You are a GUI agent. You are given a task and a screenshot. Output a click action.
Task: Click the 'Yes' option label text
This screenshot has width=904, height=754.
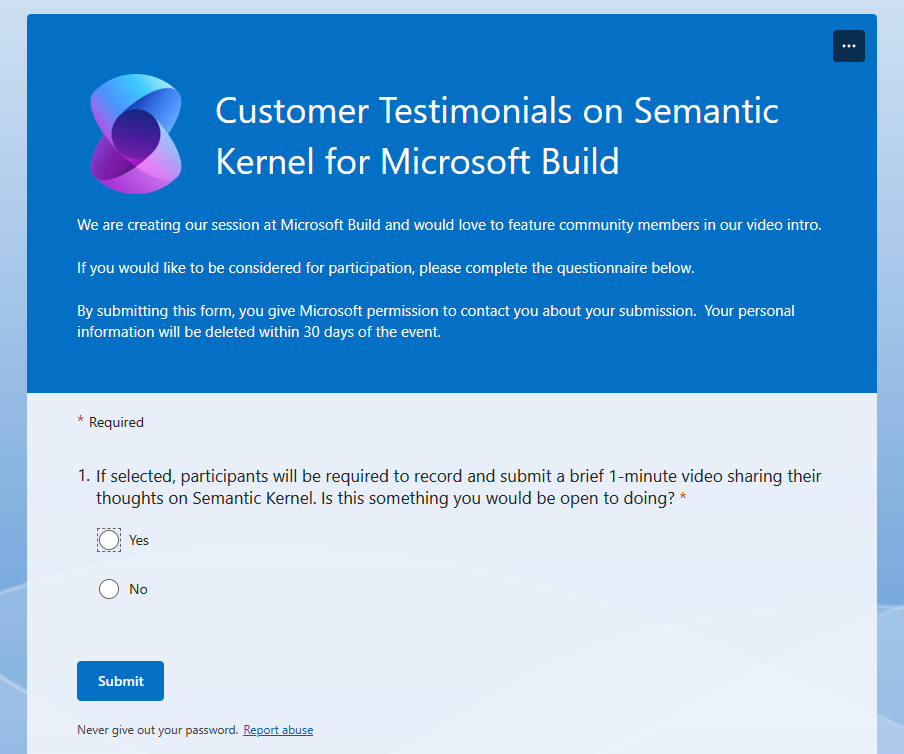(x=139, y=540)
